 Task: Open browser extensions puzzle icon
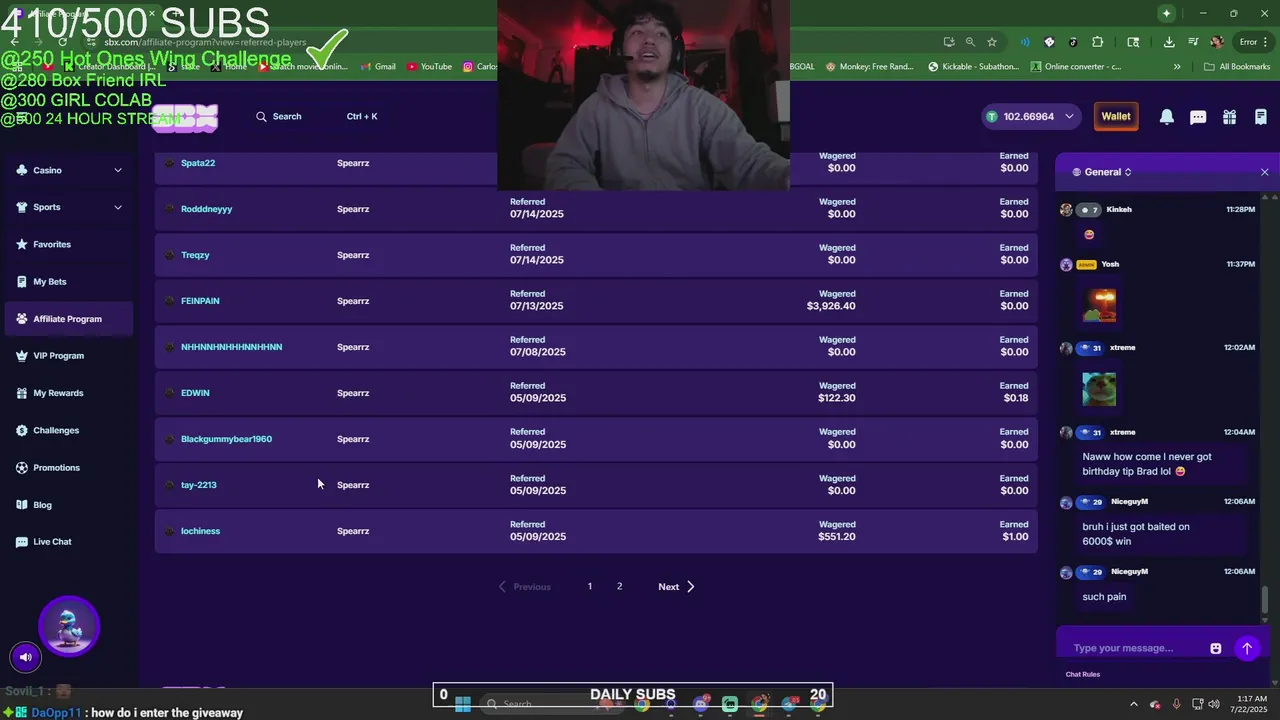[x=1097, y=42]
